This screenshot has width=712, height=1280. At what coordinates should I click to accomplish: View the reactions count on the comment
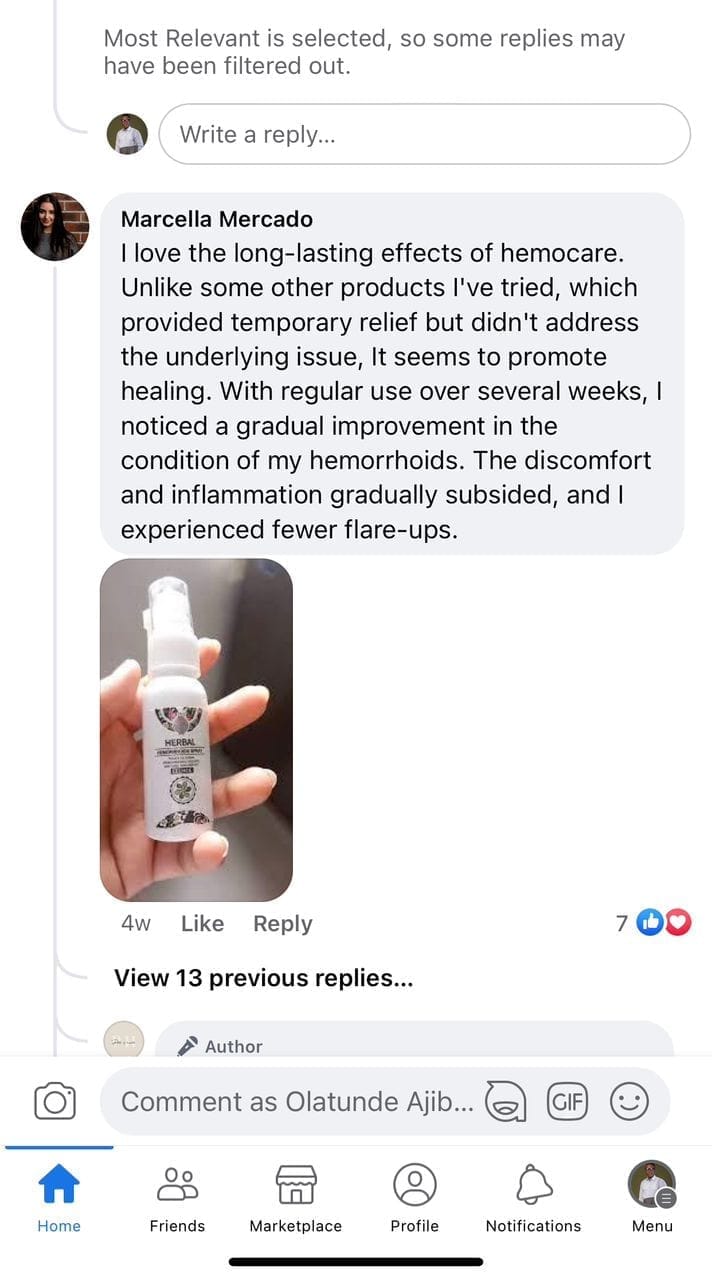click(653, 923)
